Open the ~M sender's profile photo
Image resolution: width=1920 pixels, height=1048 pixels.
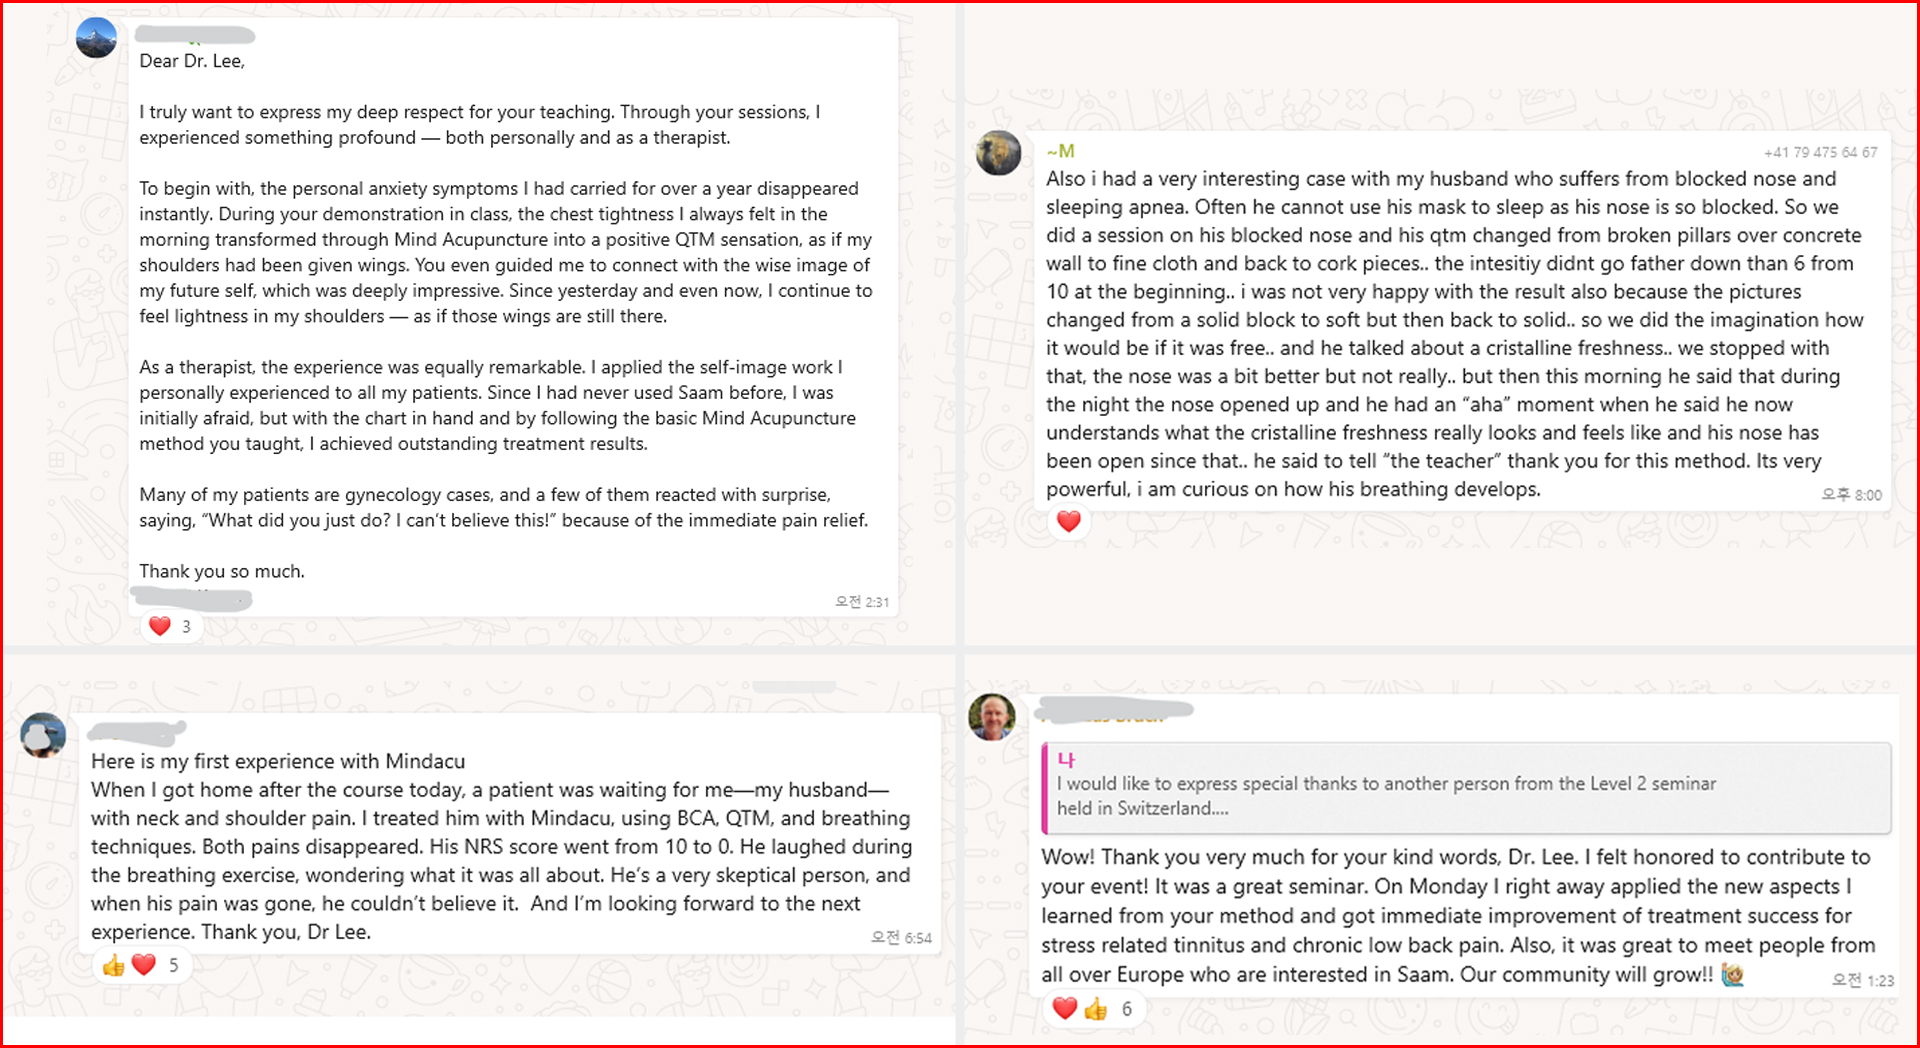(x=998, y=153)
